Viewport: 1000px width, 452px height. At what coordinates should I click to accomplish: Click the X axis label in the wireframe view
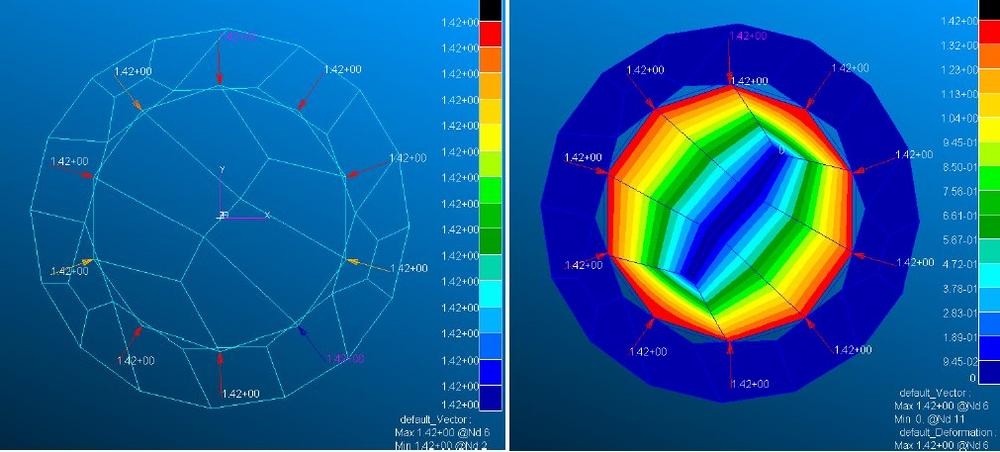click(266, 214)
